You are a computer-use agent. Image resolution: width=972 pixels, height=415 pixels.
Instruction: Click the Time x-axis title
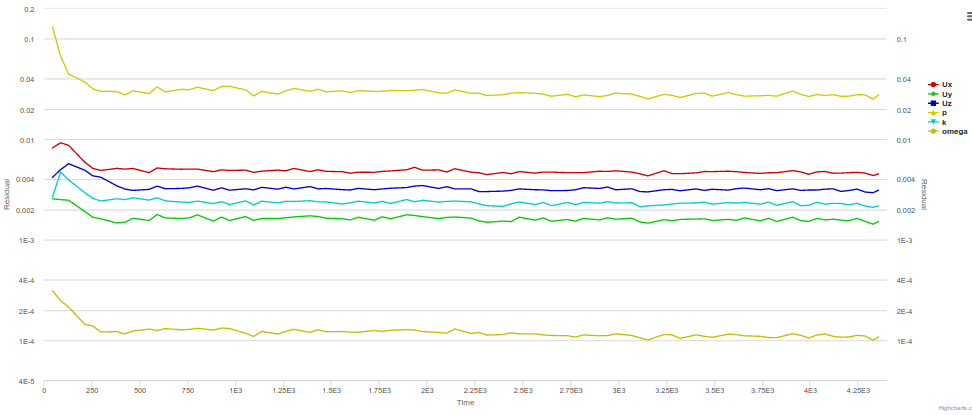pyautogui.click(x=465, y=402)
